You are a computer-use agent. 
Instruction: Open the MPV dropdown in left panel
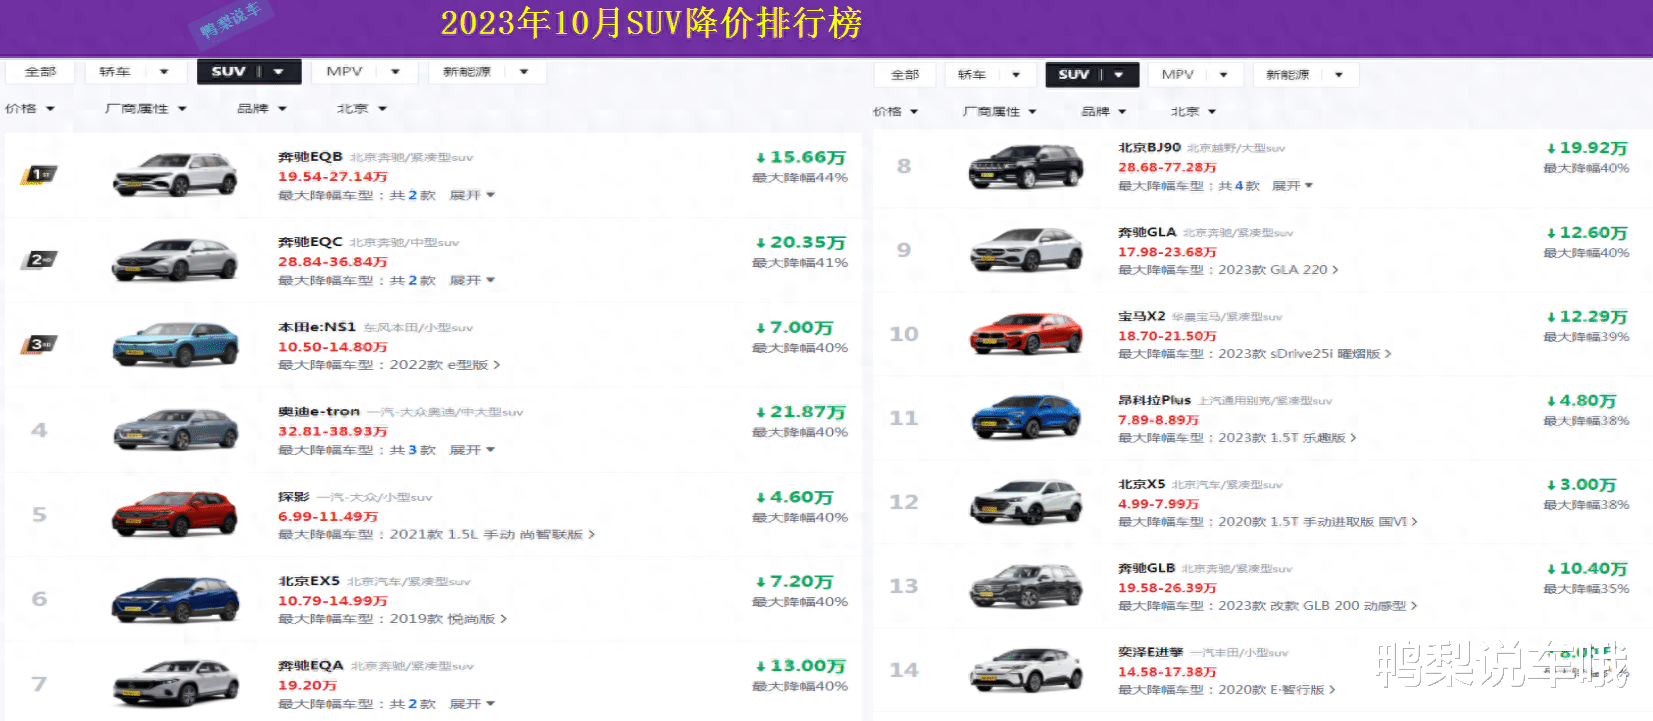(x=362, y=72)
